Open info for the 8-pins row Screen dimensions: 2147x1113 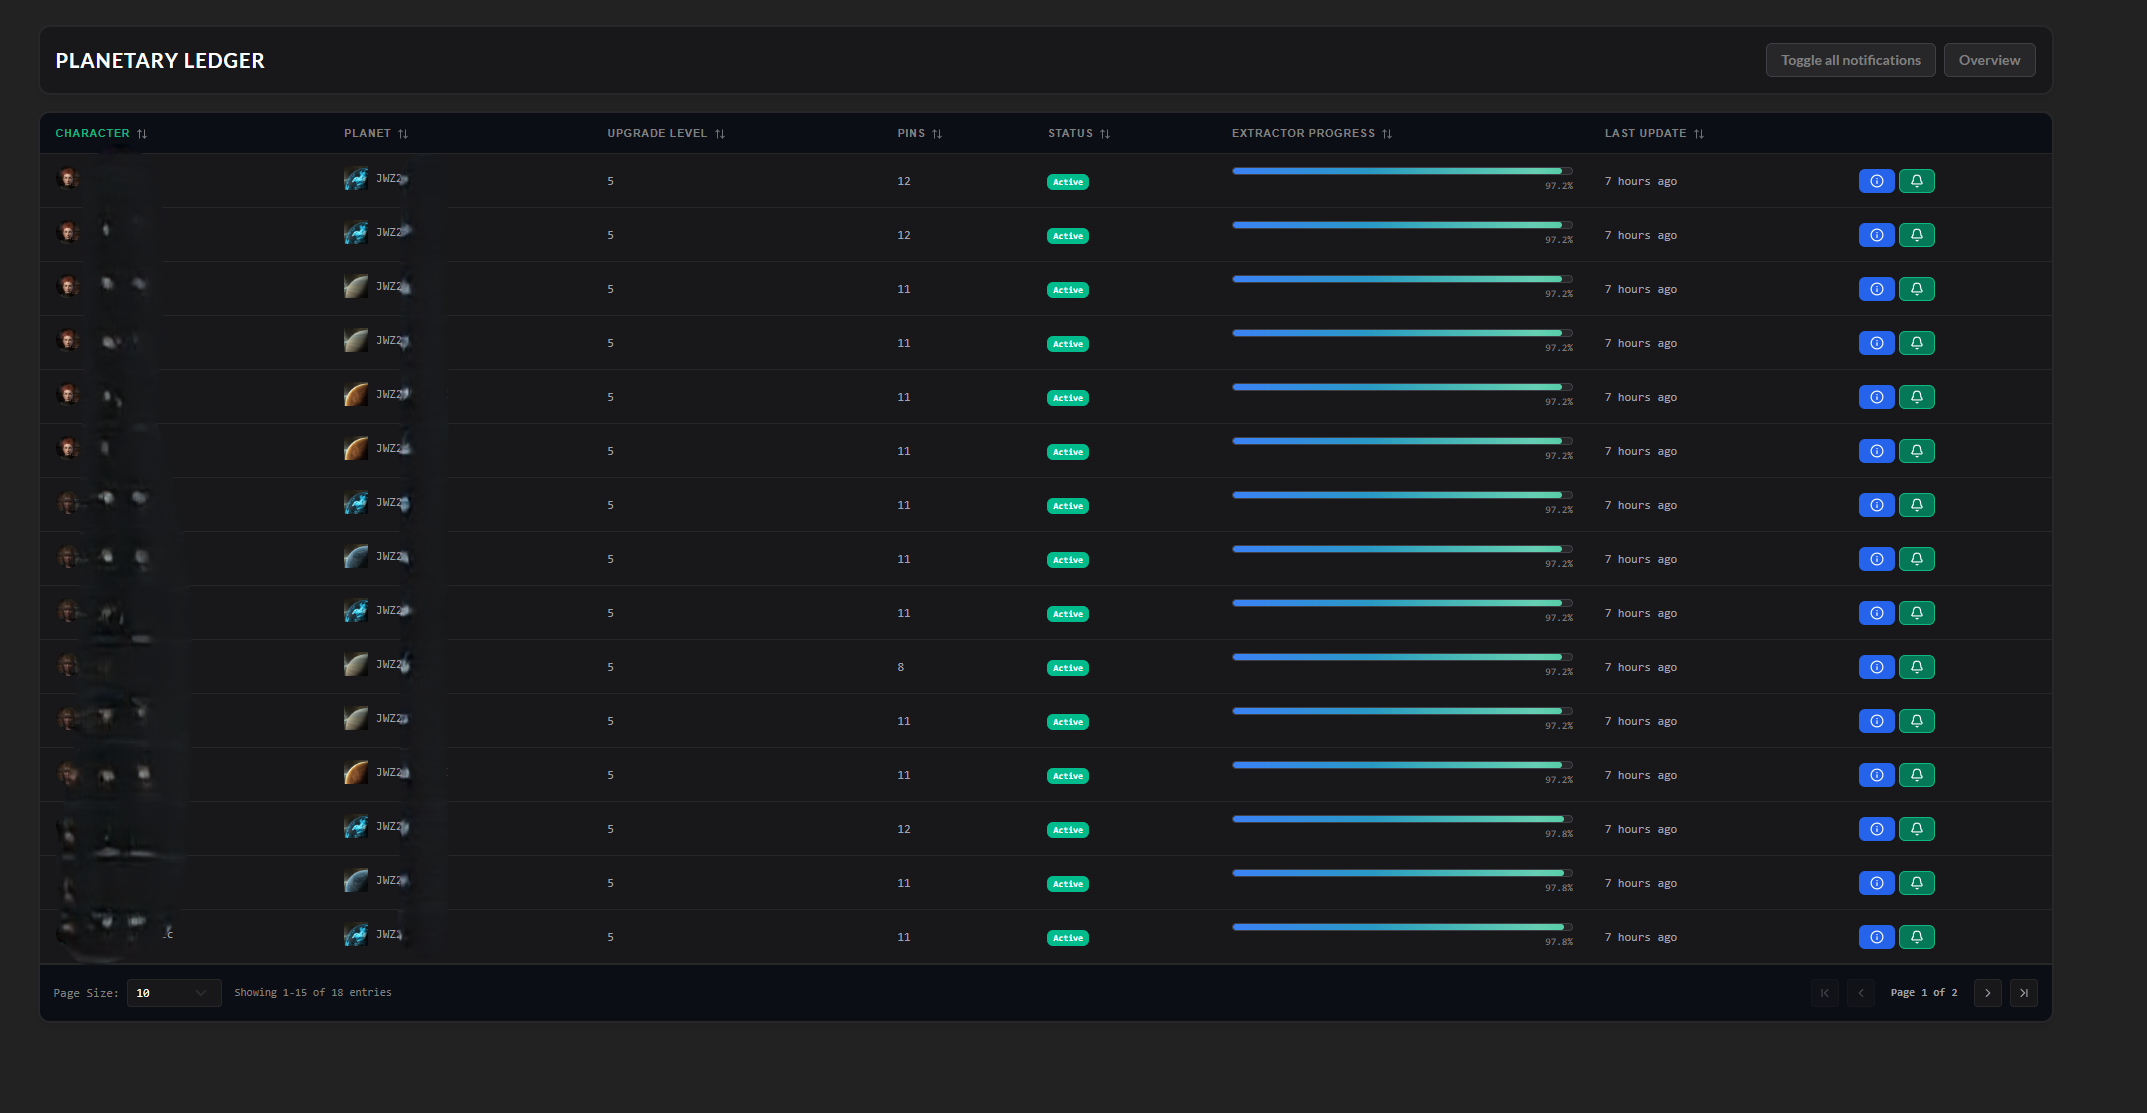click(1876, 667)
